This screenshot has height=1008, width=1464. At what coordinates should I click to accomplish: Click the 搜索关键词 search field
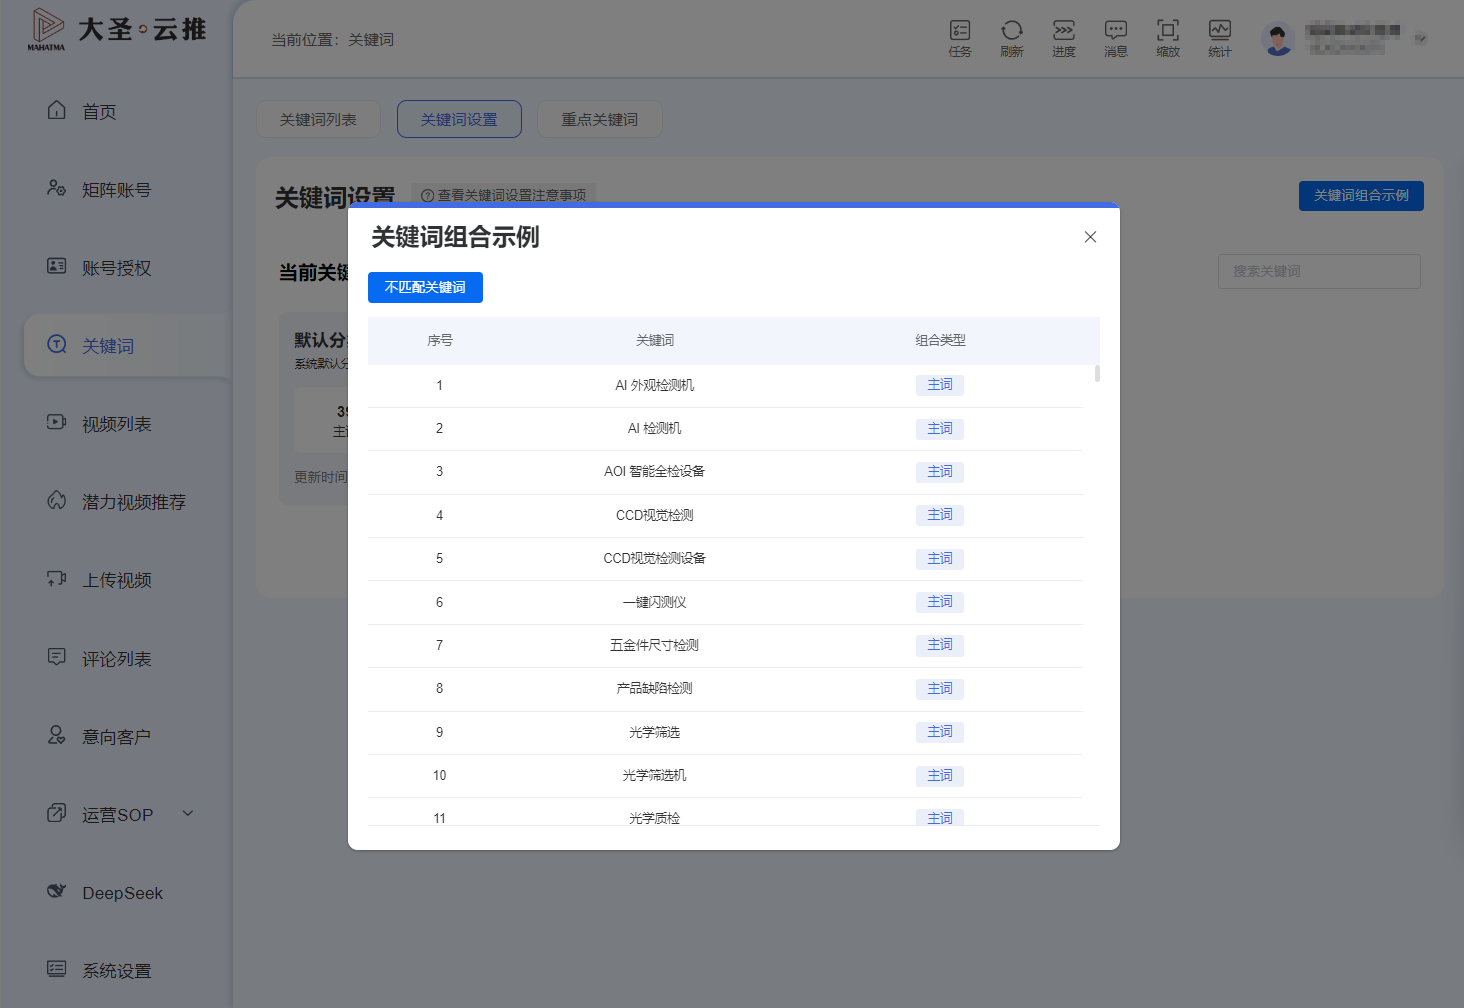point(1319,271)
